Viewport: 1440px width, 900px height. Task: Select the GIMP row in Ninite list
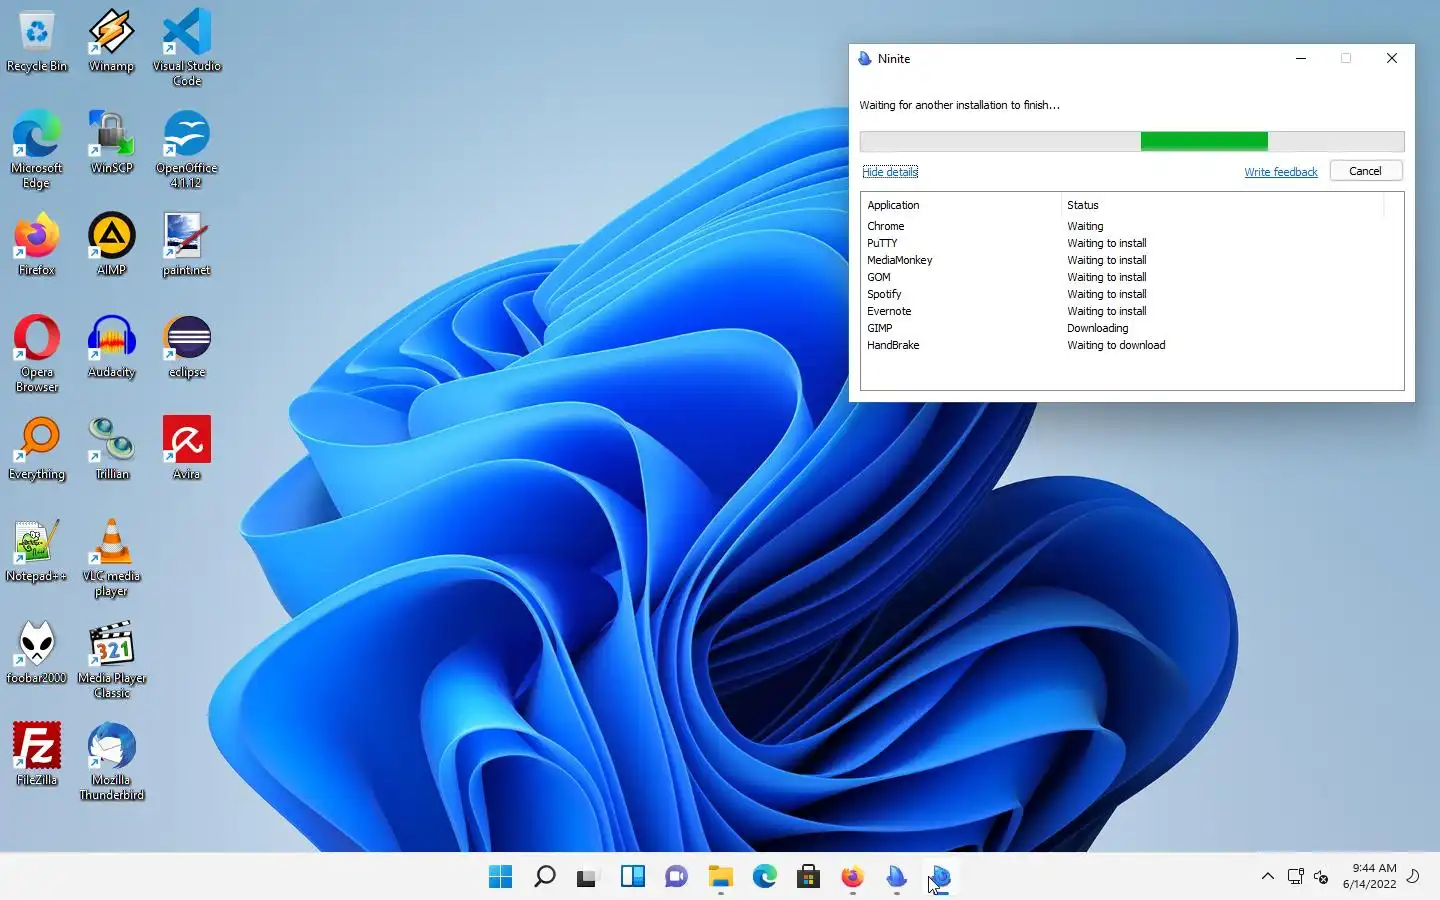coord(1132,328)
